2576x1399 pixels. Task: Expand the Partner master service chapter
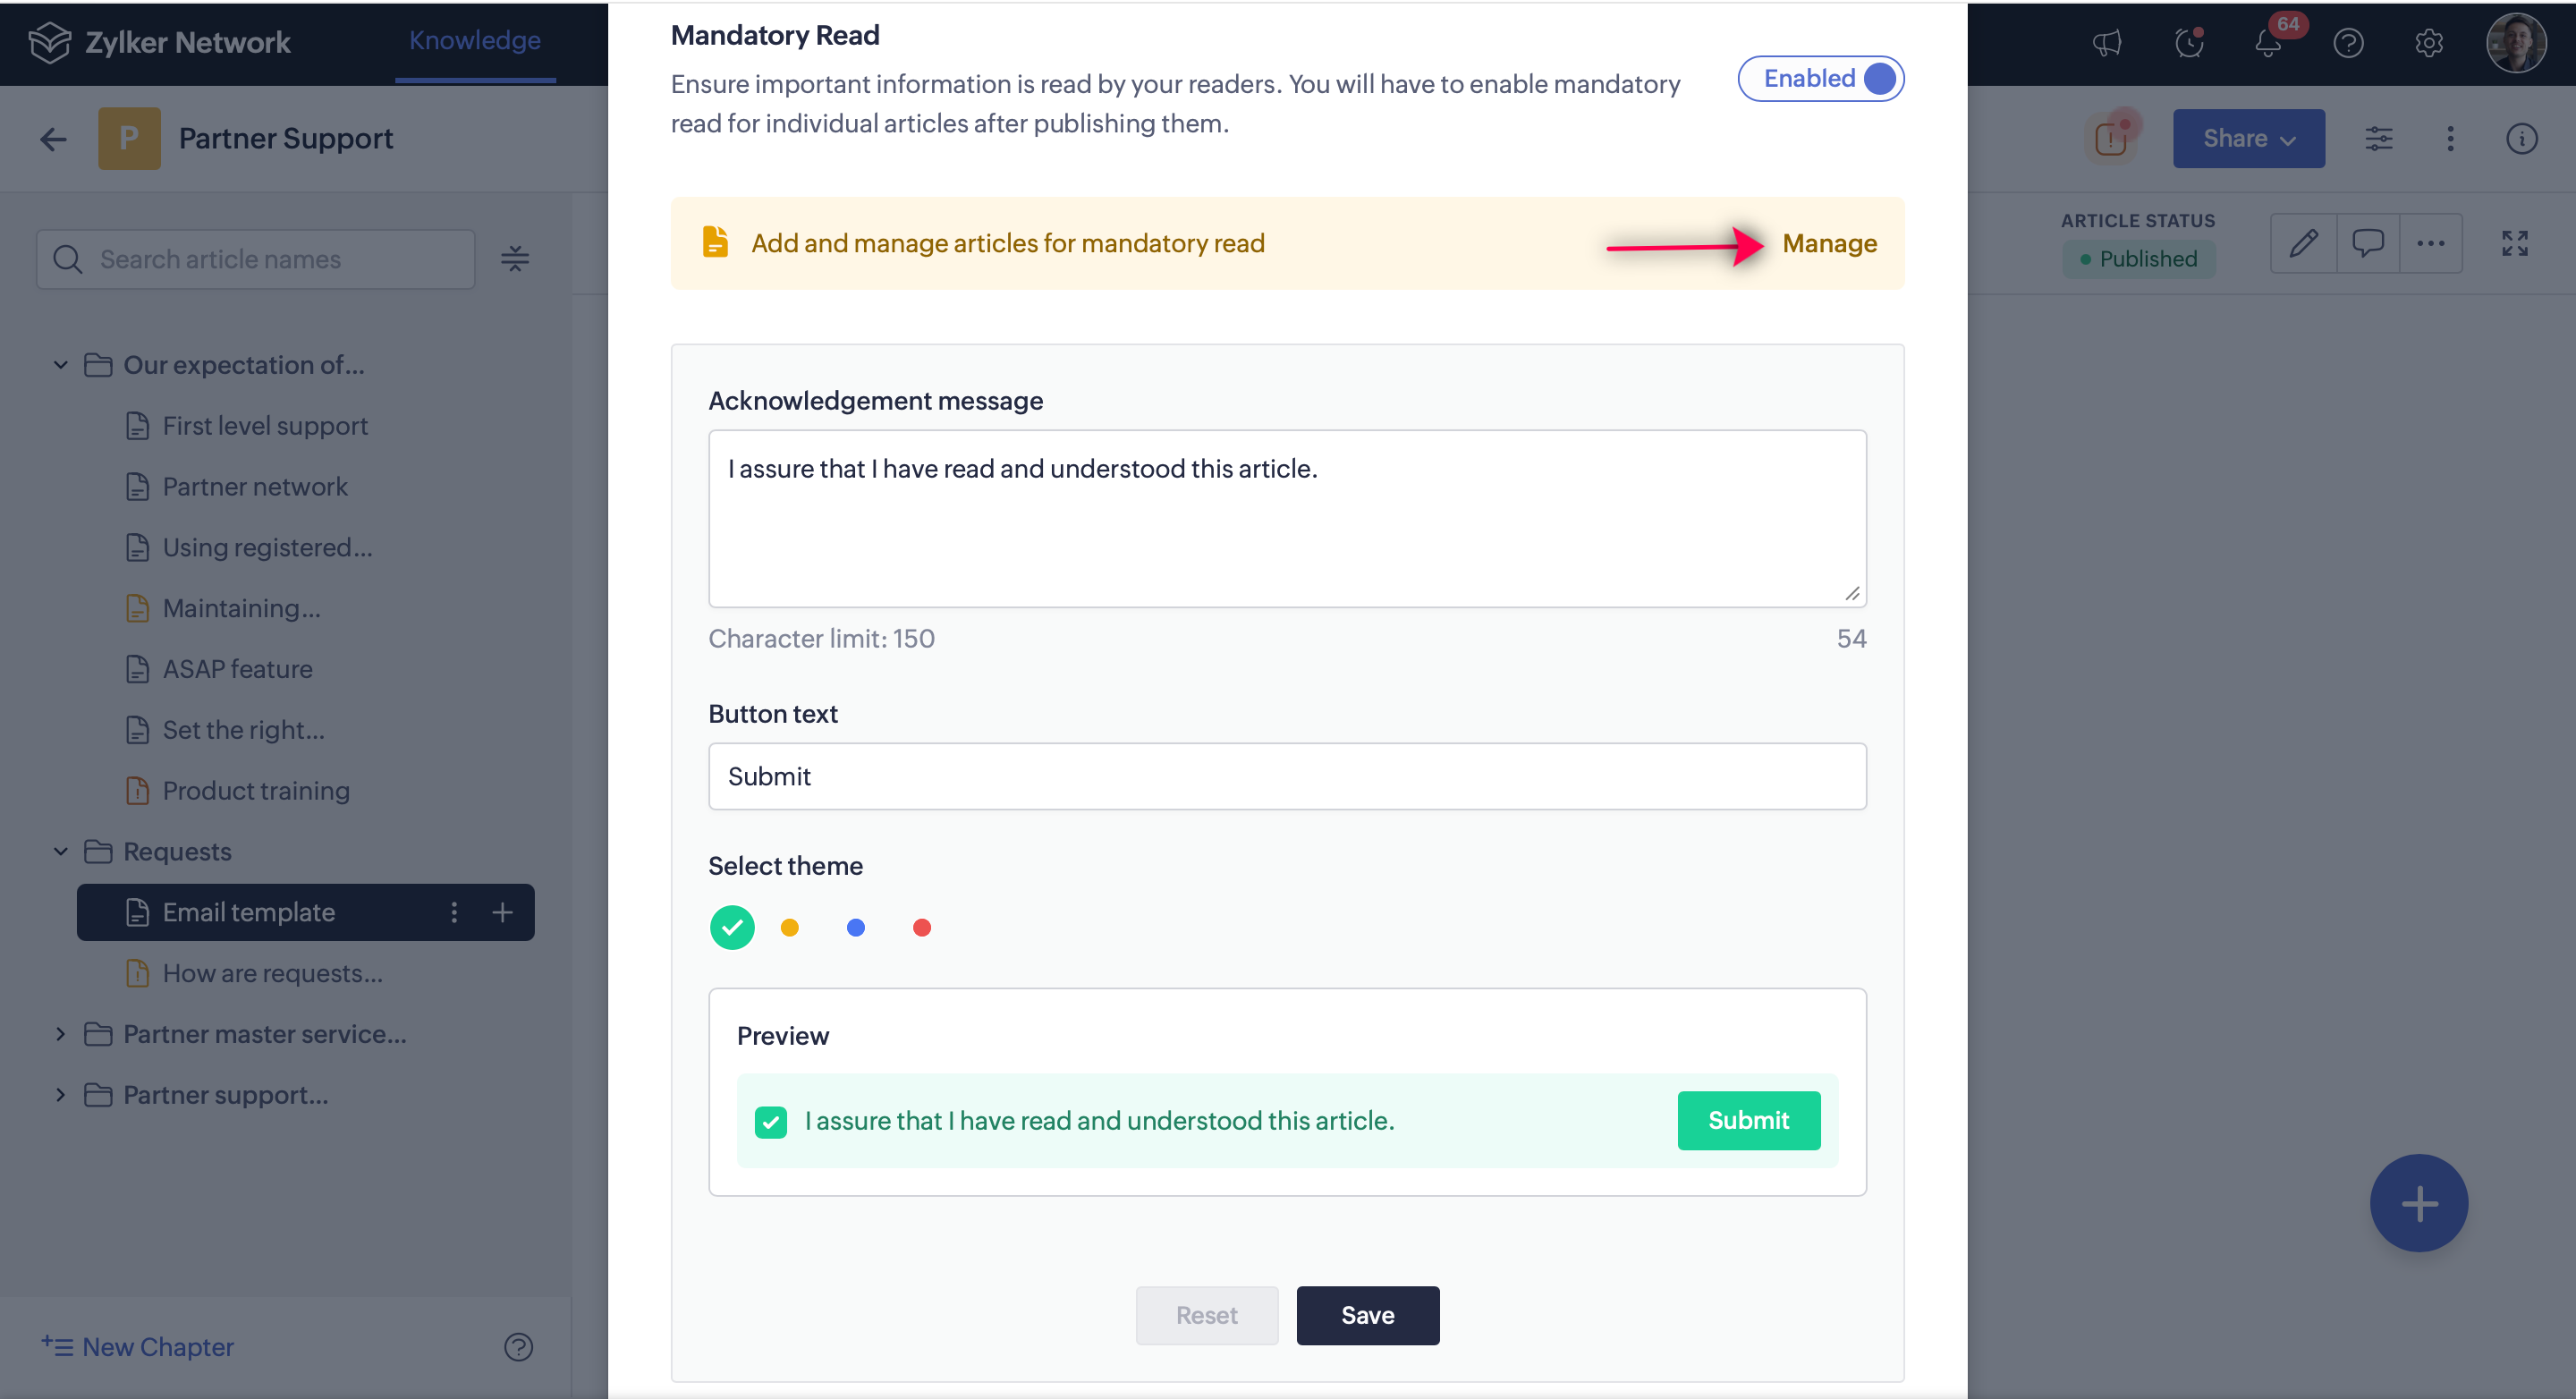61,1034
